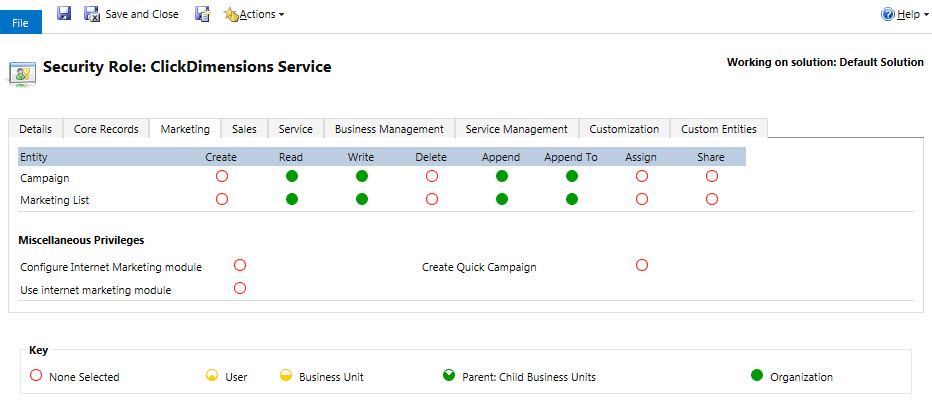Screen dimensions: 932x406
Task: Click the Organization key icon
Action: click(757, 375)
